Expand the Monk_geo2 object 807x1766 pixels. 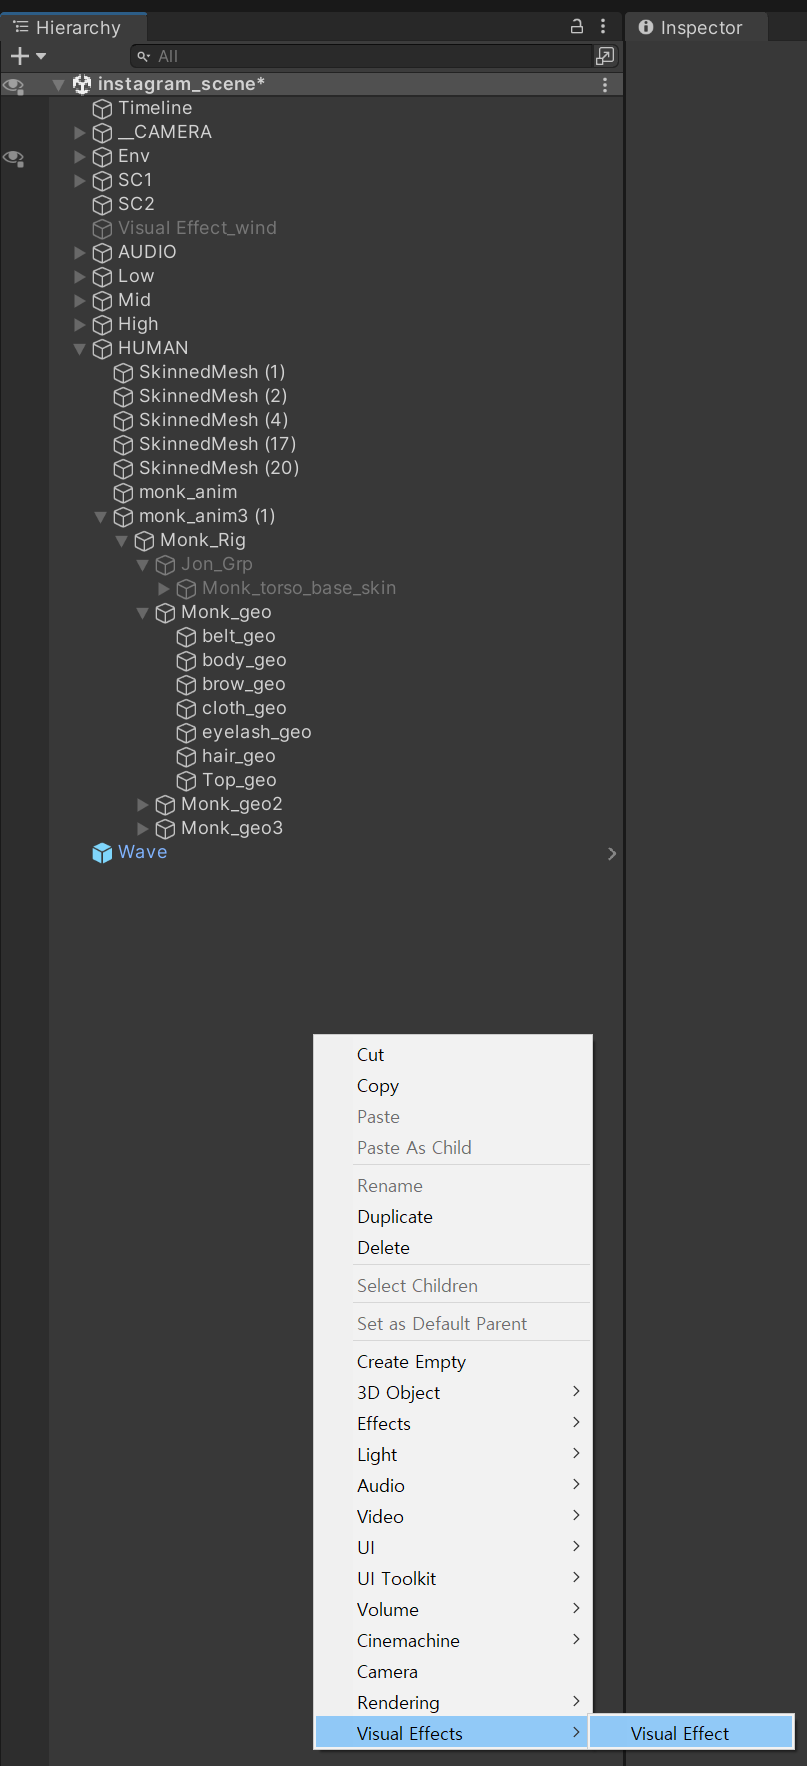click(143, 804)
